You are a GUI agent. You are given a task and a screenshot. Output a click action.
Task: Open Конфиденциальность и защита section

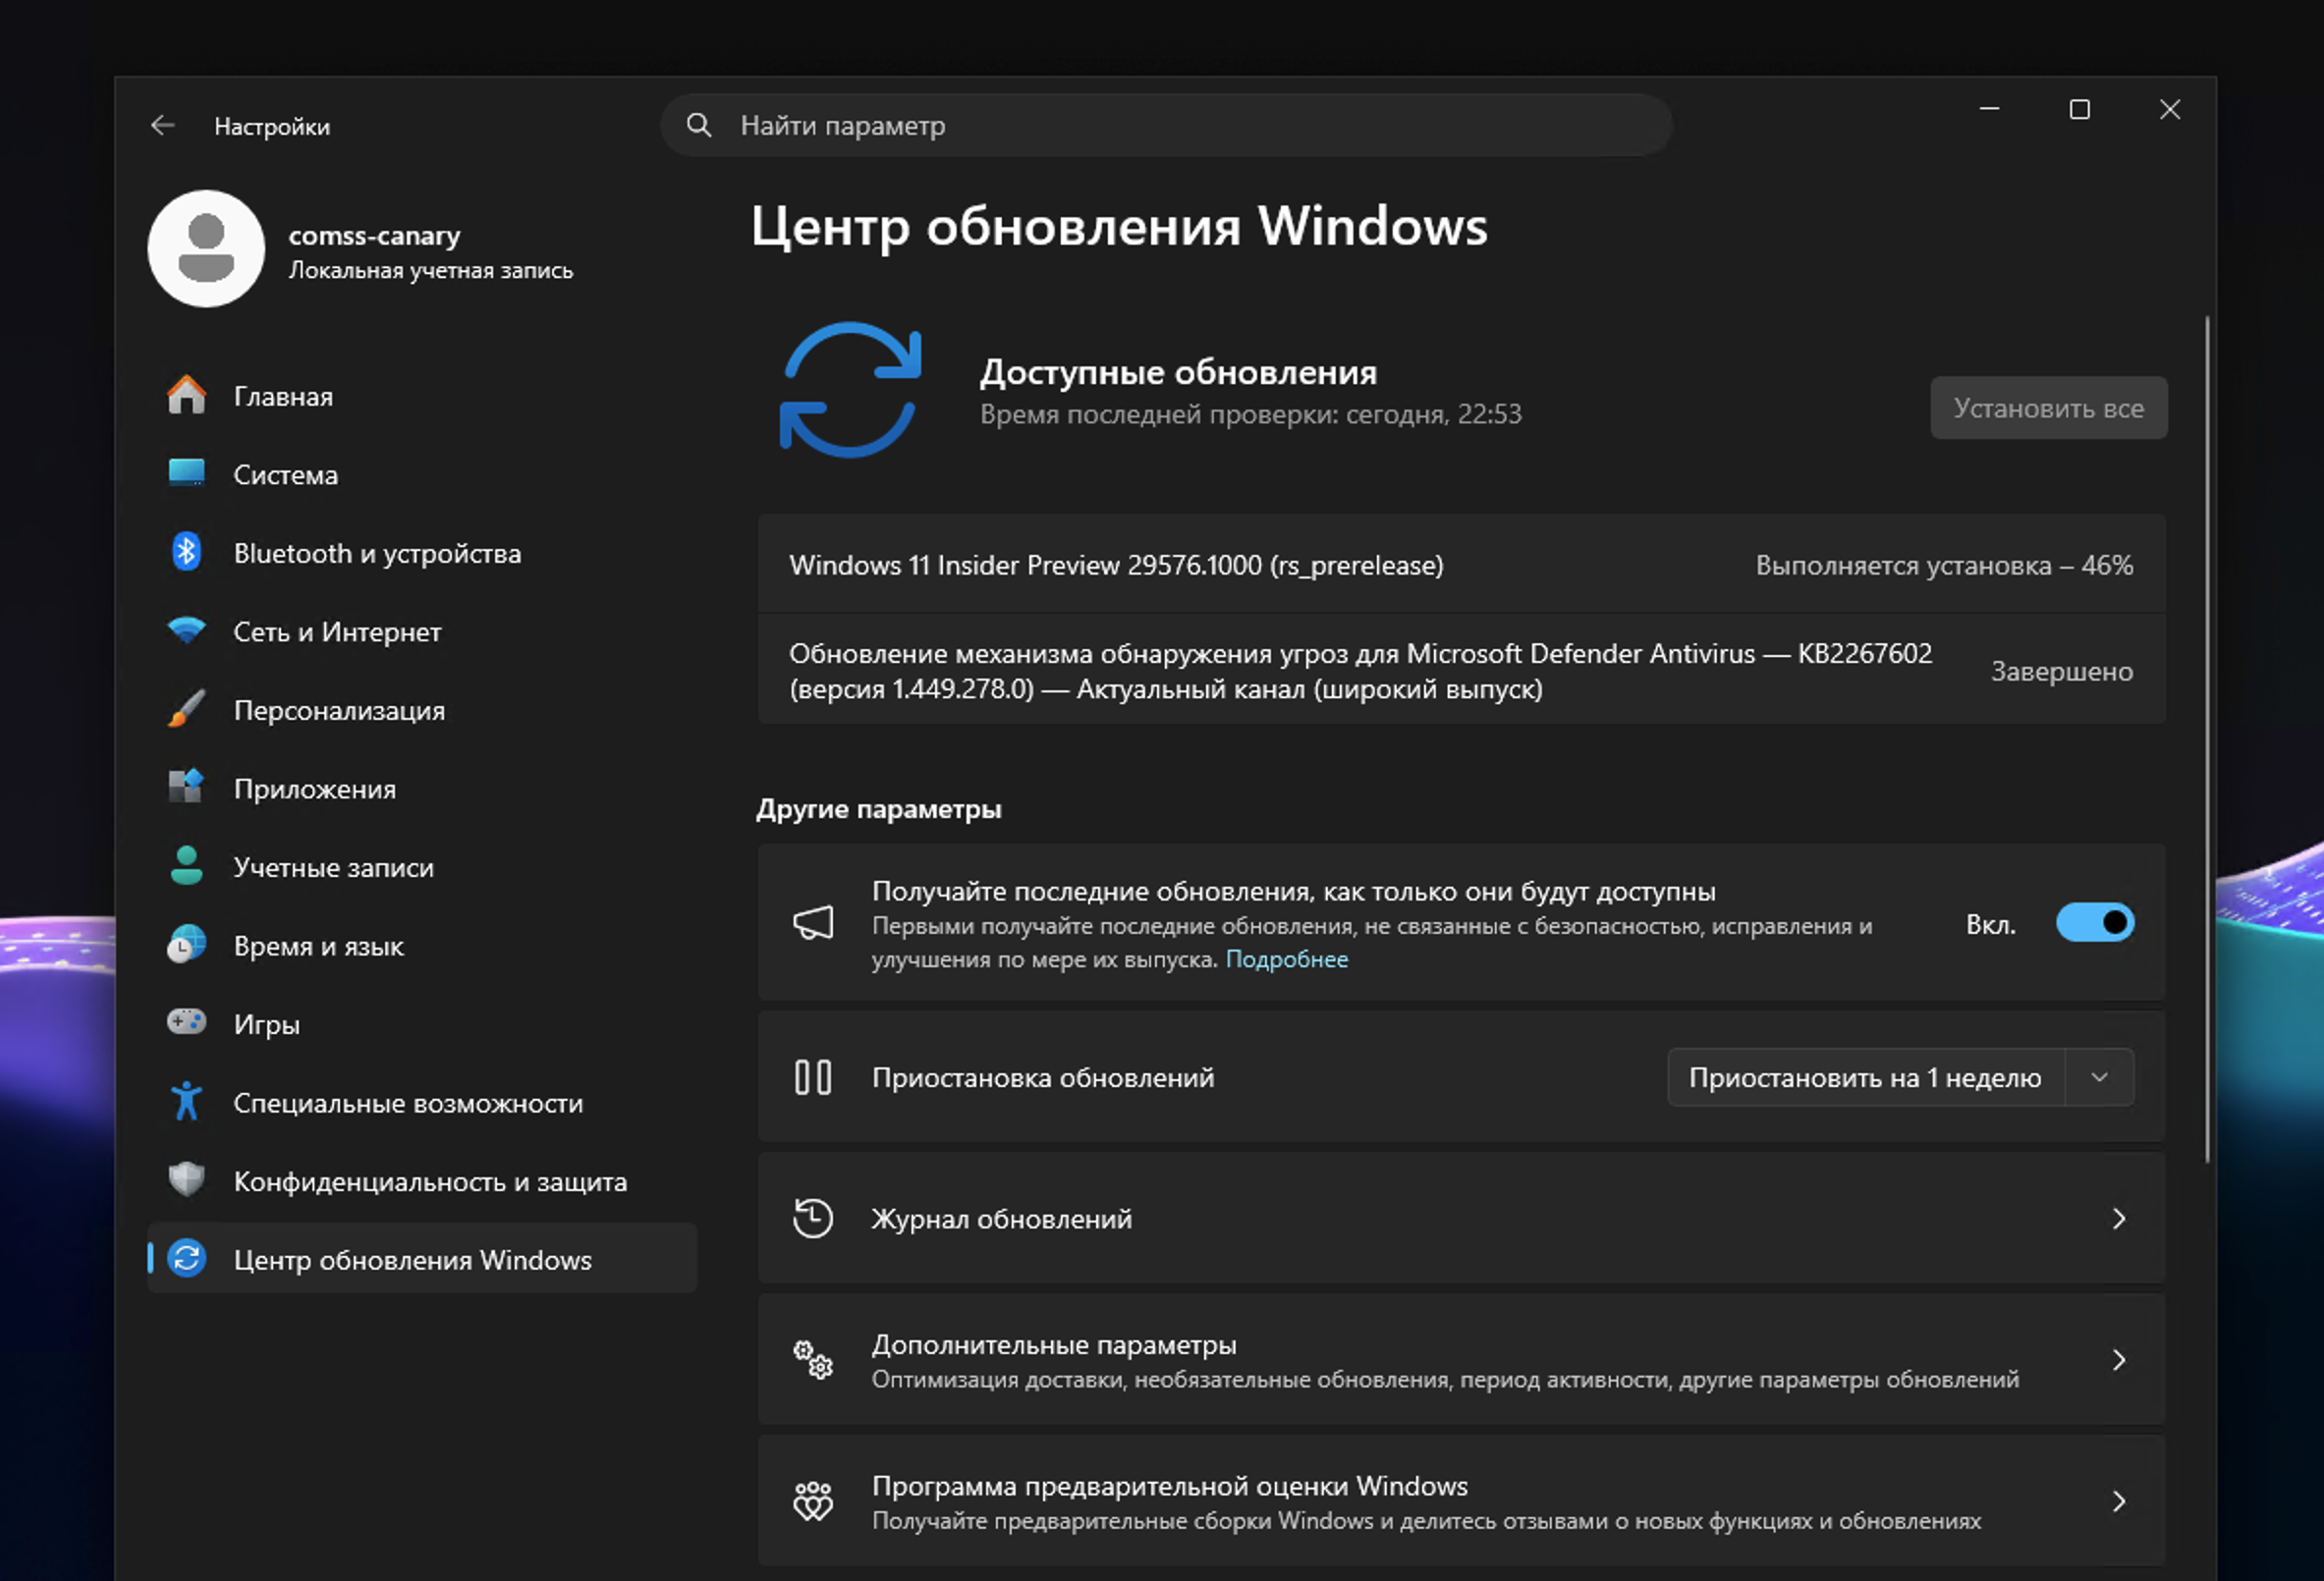click(422, 1181)
